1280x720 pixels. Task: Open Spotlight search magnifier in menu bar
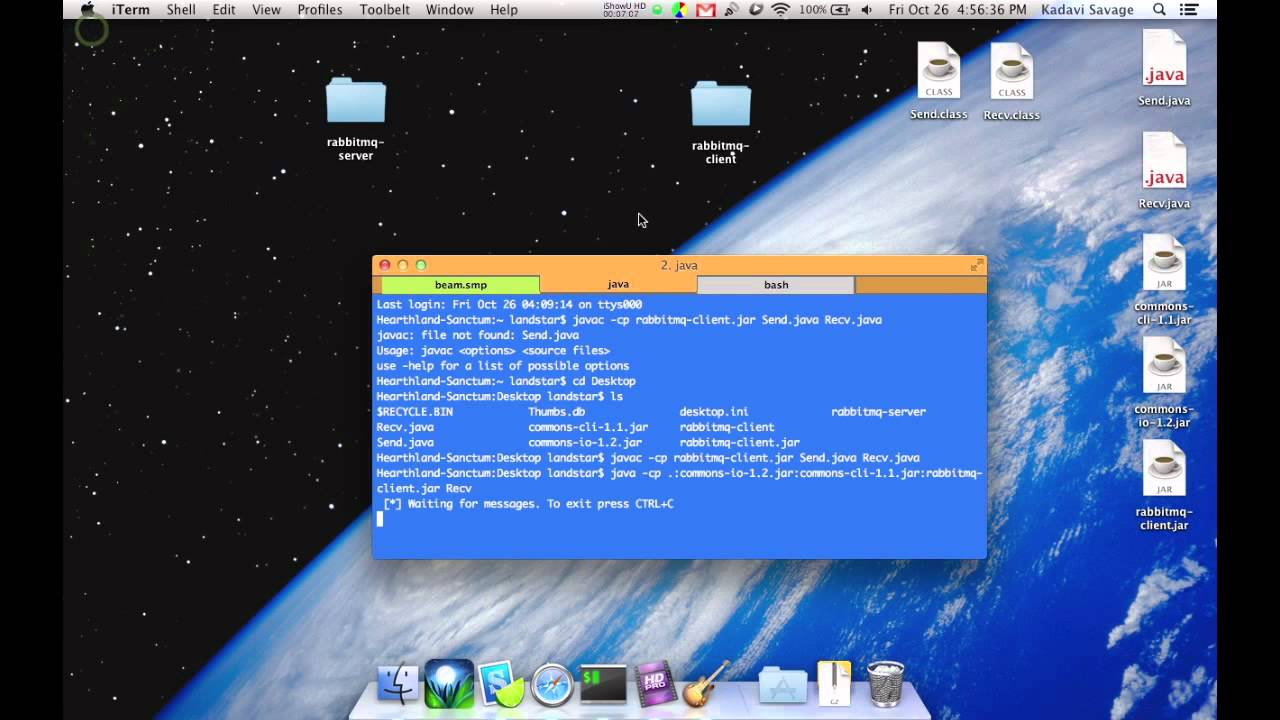(1160, 10)
